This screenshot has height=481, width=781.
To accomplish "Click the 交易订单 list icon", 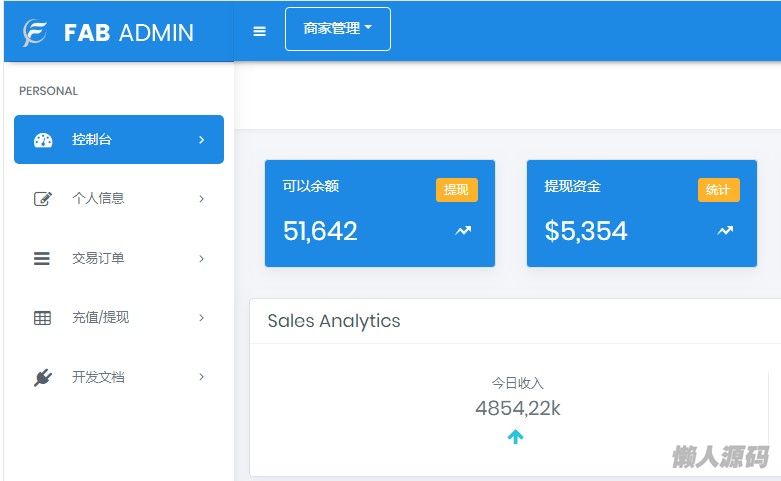I will click(42, 259).
